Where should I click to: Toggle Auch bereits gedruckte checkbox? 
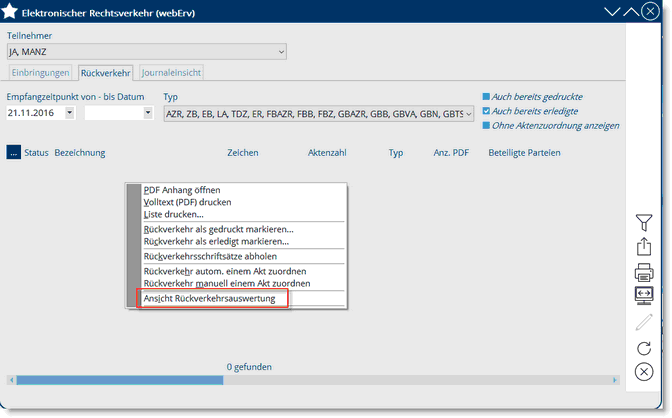486,96
